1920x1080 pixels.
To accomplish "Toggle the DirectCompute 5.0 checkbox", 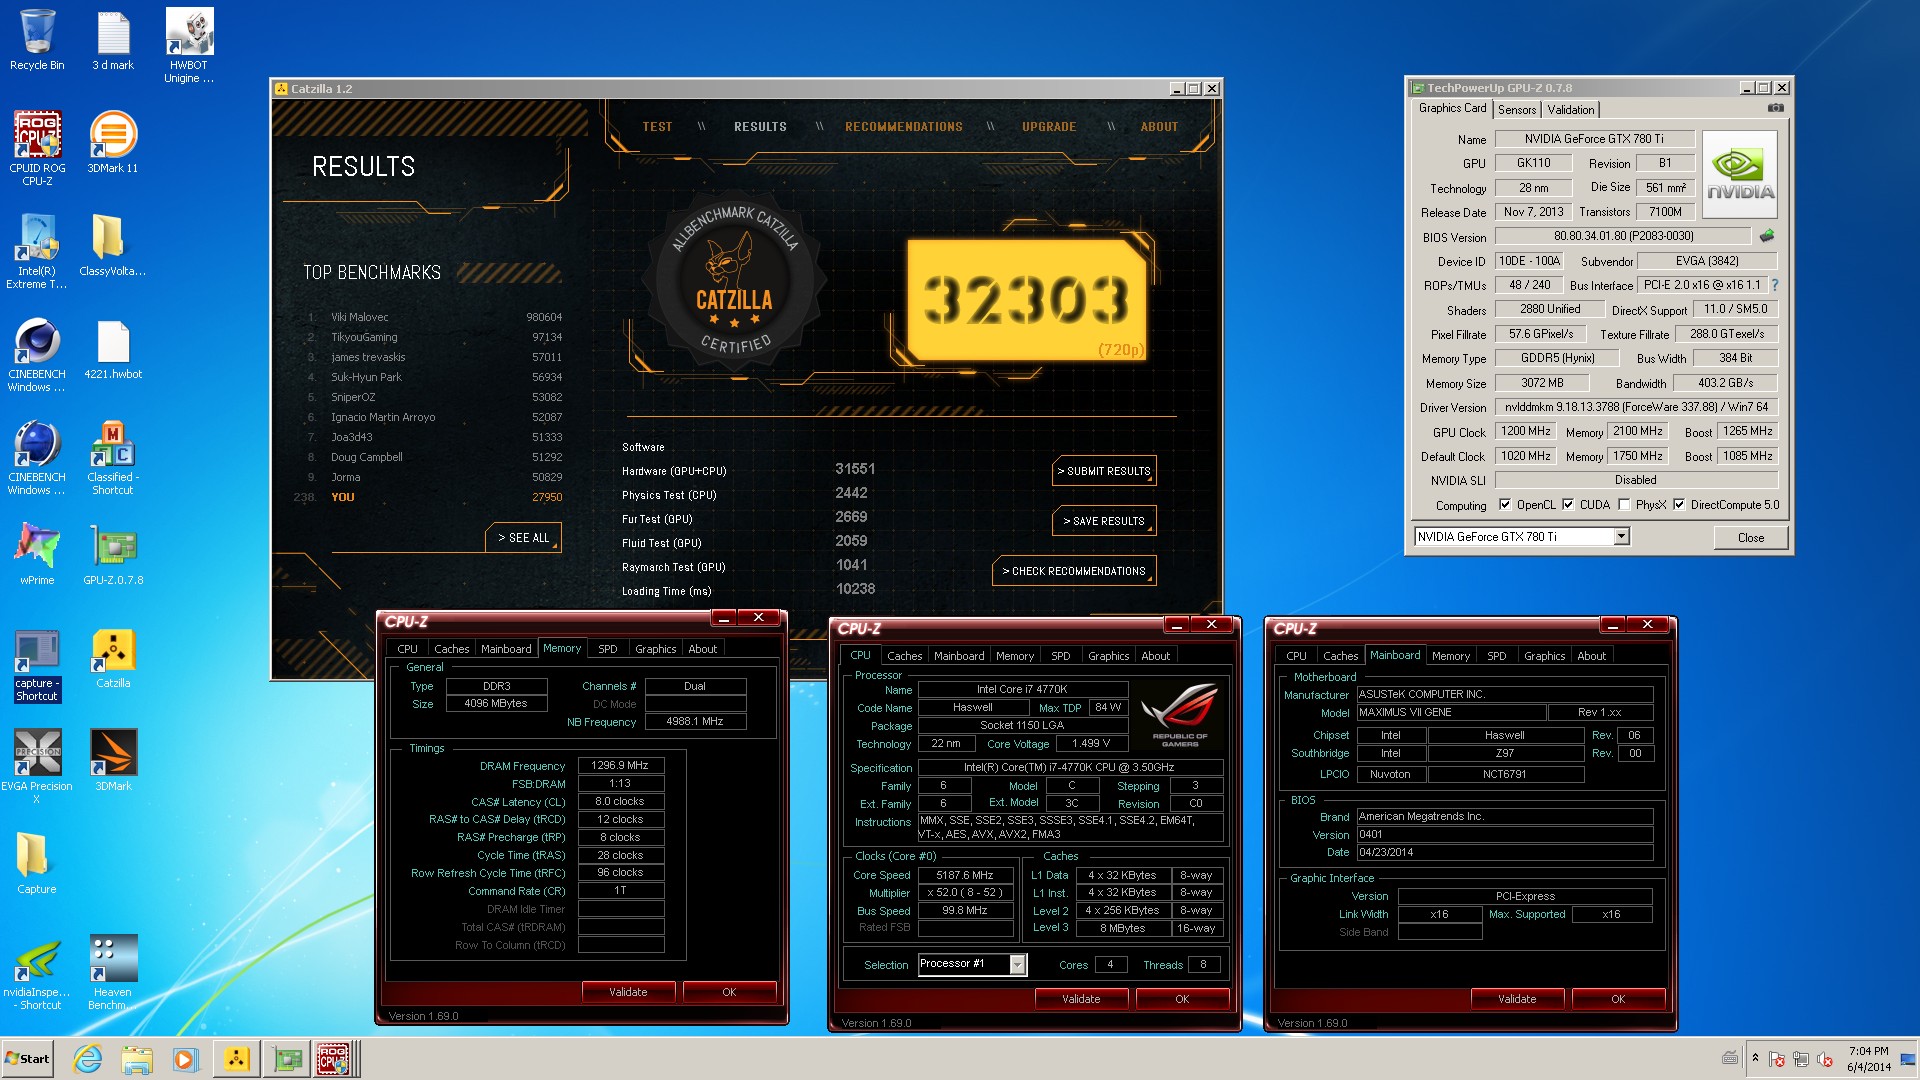I will 1679,505.
